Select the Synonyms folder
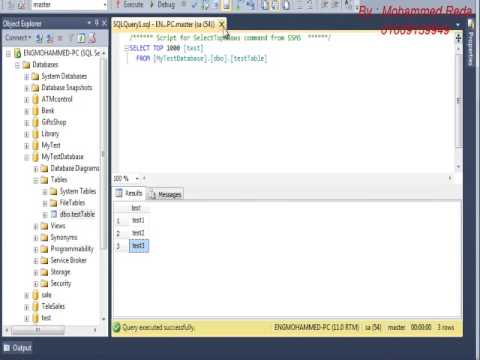Image resolution: width=480 pixels, height=360 pixels. (64, 237)
